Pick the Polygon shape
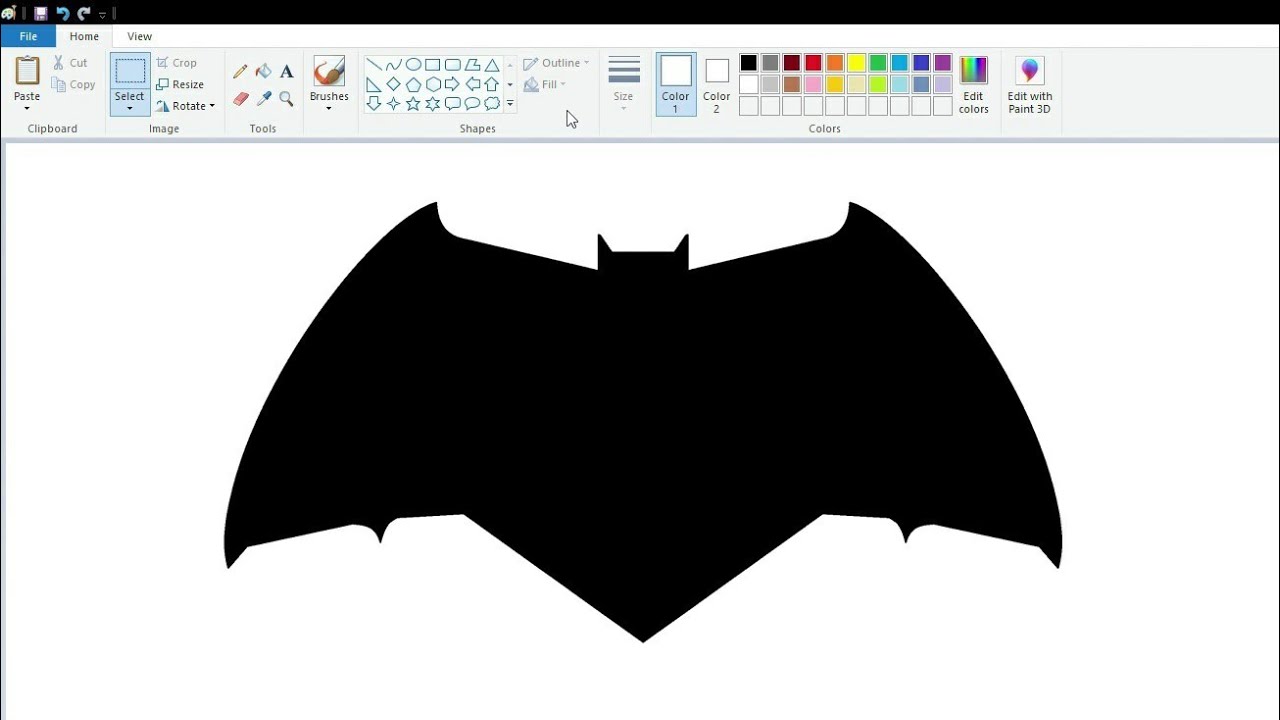The image size is (1280, 720). (x=472, y=65)
